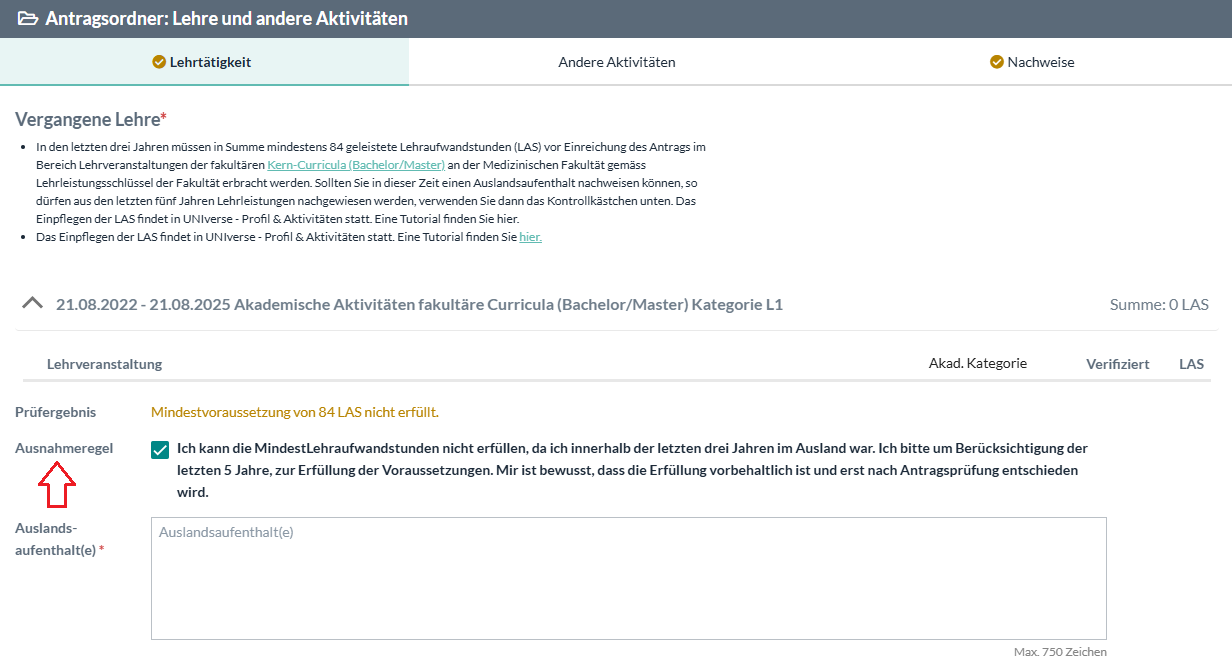
Task: Click the red upward arrow annotation
Action: pyautogui.click(x=57, y=489)
